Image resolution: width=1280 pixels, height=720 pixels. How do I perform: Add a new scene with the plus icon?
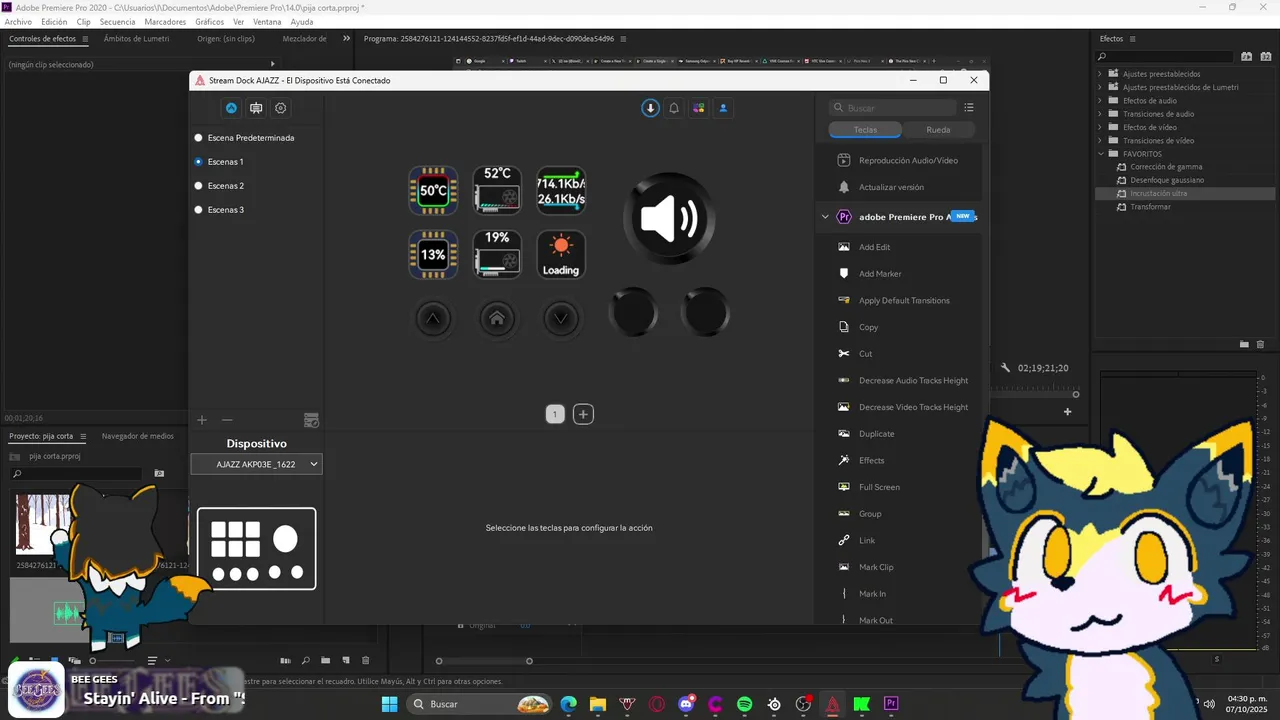pos(202,420)
